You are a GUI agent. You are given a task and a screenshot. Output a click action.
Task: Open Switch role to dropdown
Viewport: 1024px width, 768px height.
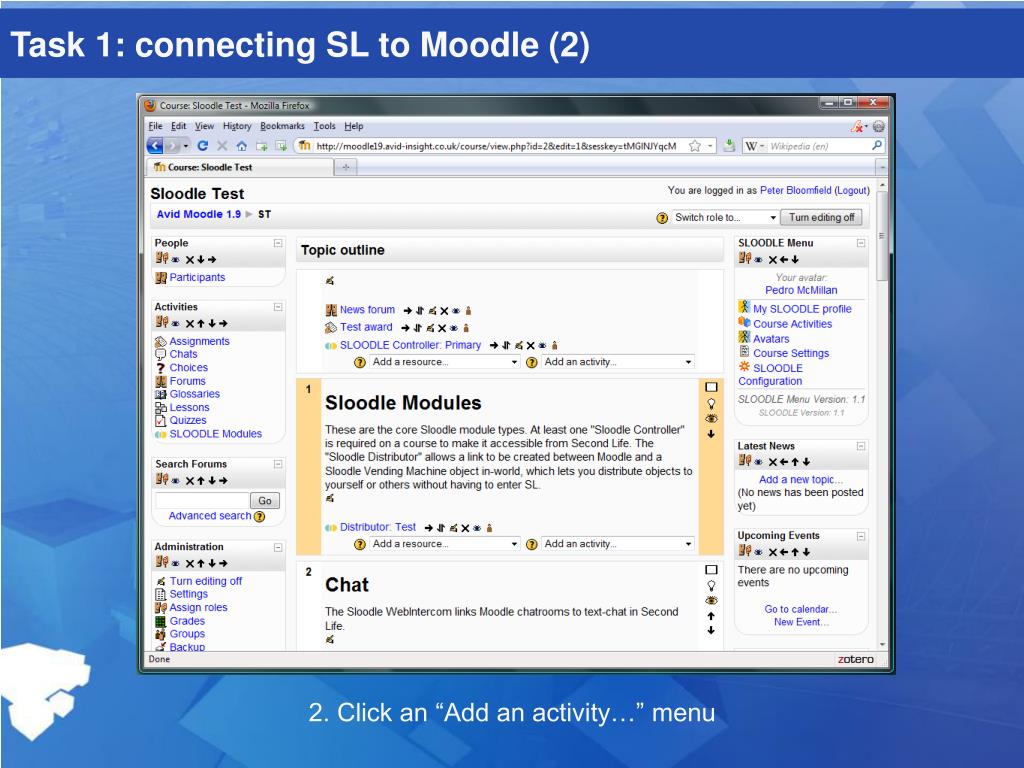pos(726,217)
